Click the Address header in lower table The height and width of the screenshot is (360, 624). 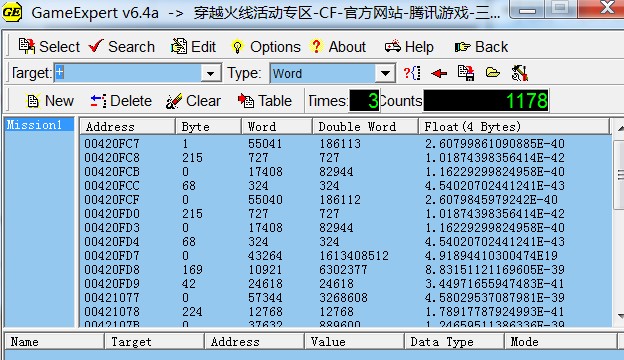click(x=254, y=342)
